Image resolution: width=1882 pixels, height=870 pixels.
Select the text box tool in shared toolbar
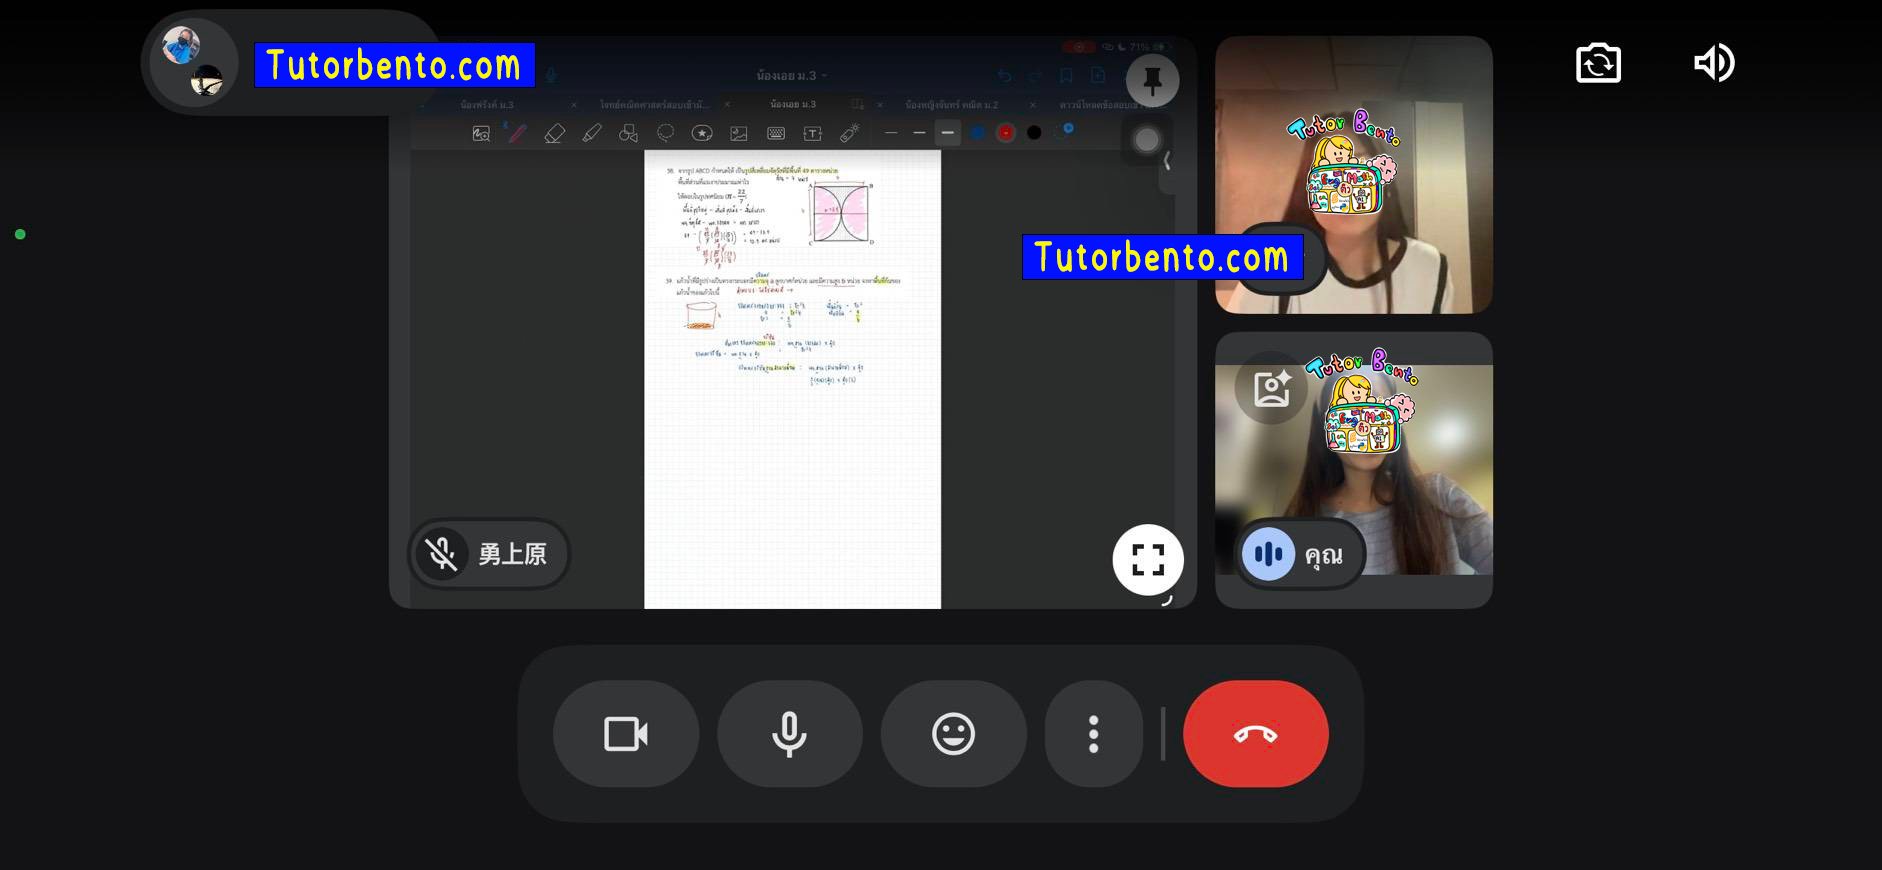(812, 133)
